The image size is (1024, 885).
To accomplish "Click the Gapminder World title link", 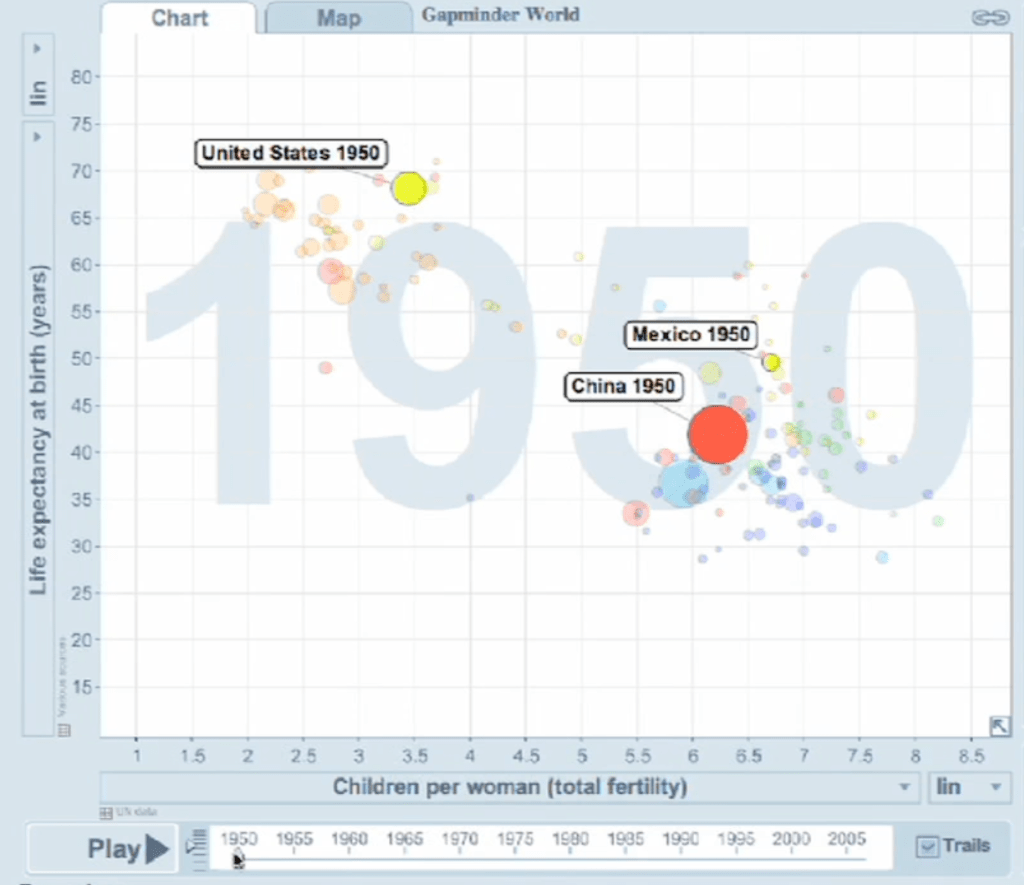I will tap(500, 15).
